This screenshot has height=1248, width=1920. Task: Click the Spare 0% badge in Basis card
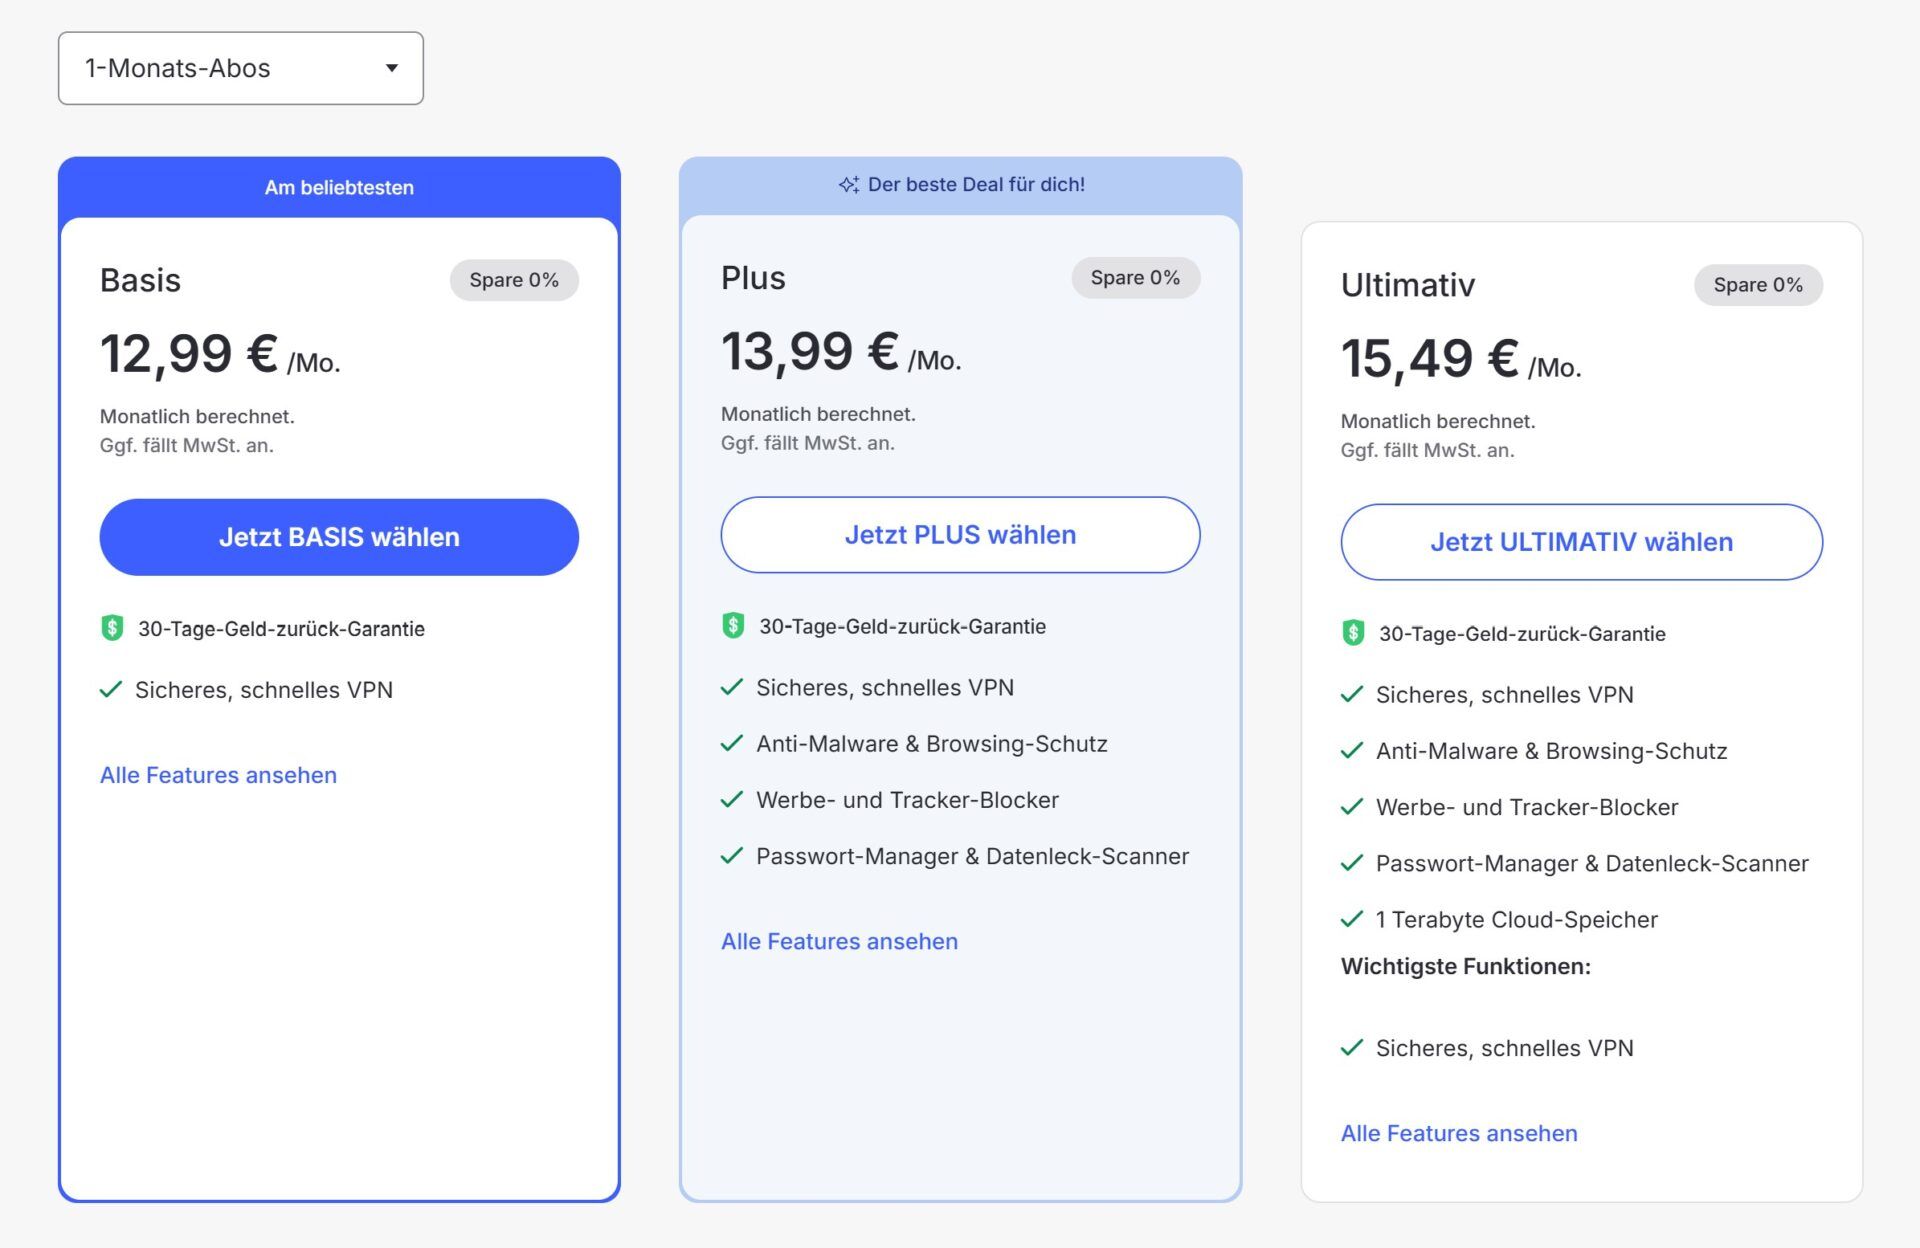pos(514,280)
